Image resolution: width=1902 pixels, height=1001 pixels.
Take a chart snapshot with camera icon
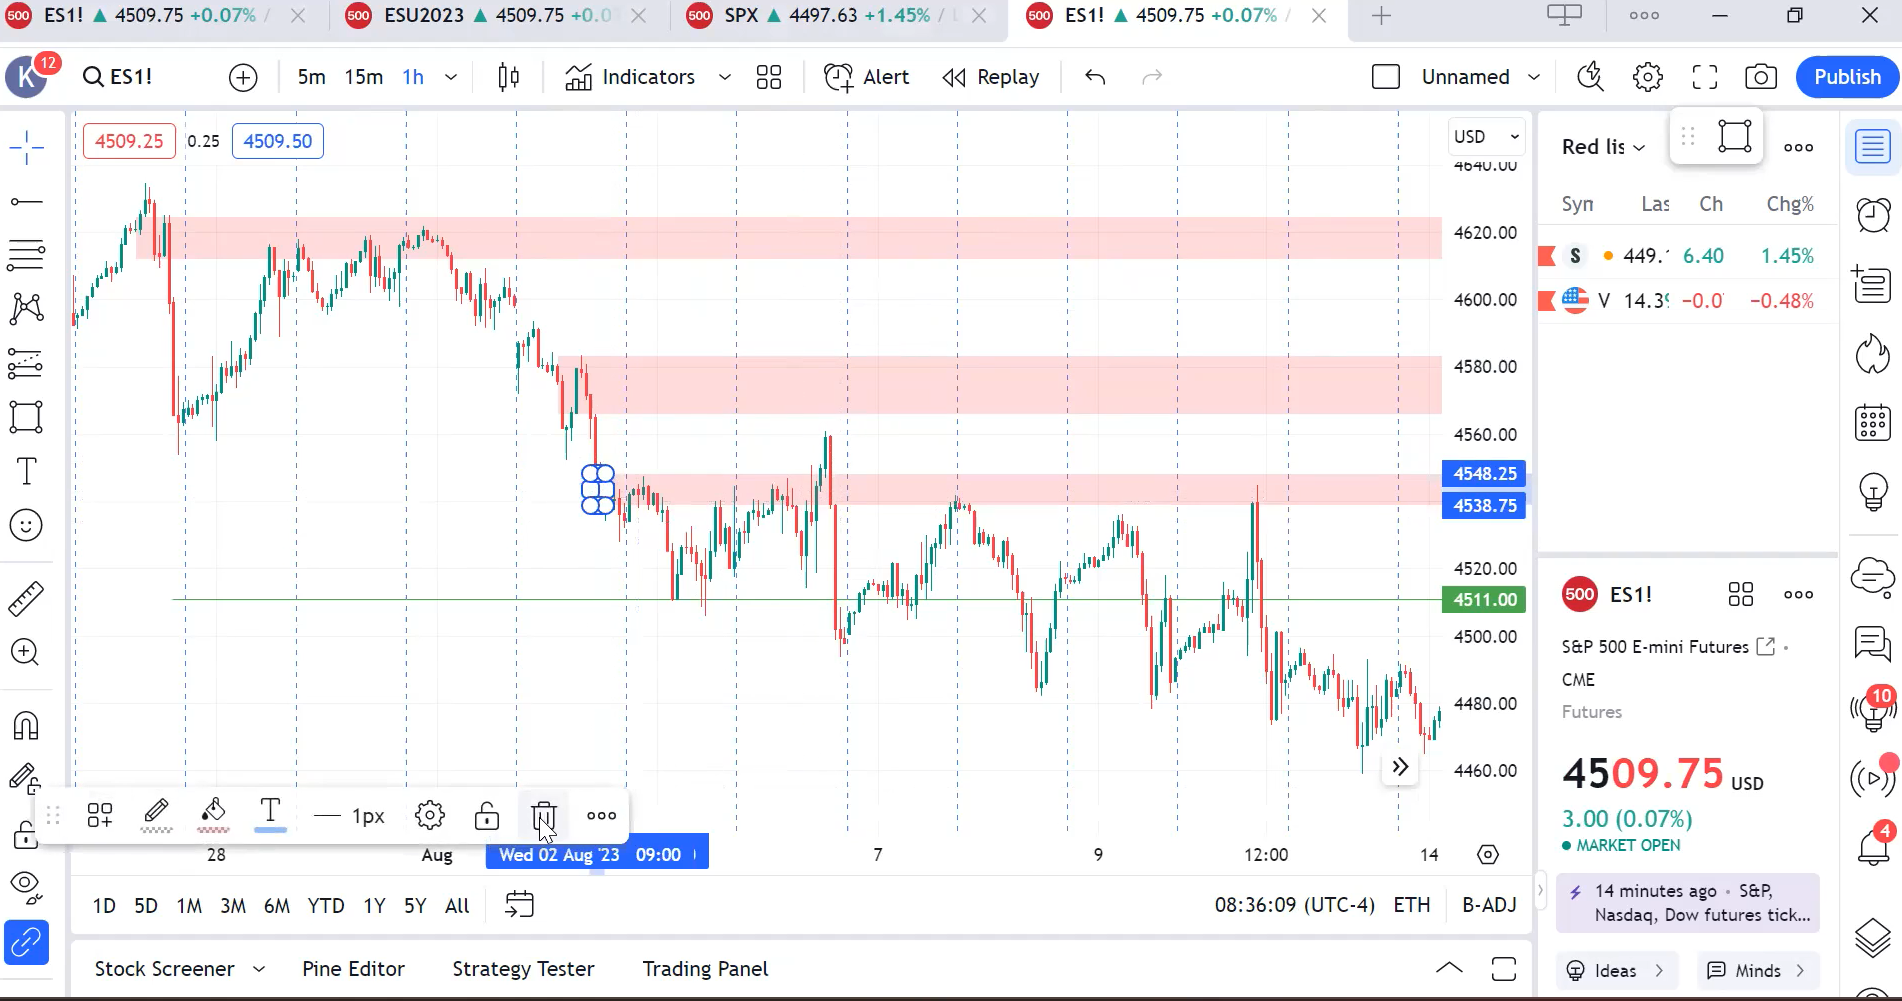(x=1760, y=77)
